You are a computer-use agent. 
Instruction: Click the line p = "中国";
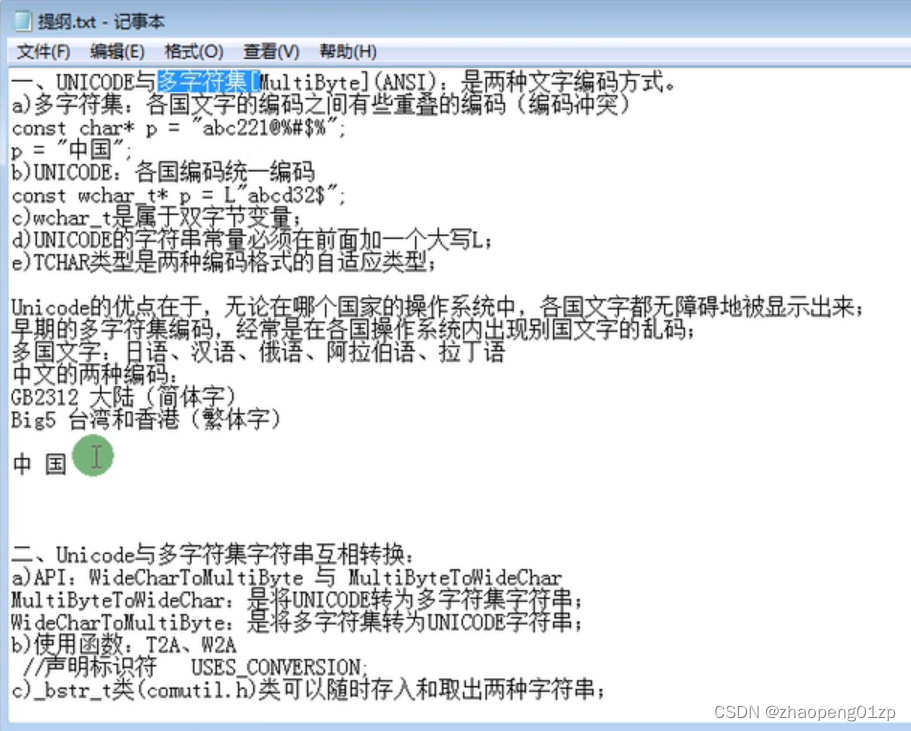pos(72,150)
